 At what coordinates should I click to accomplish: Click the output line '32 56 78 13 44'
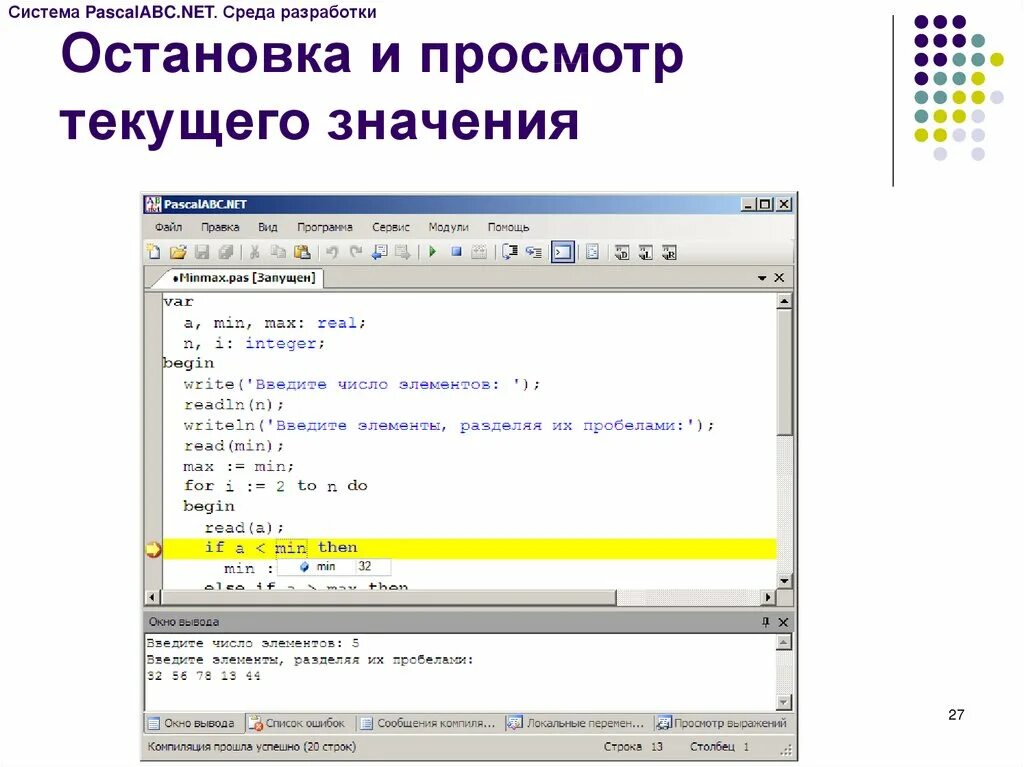pyautogui.click(x=204, y=676)
